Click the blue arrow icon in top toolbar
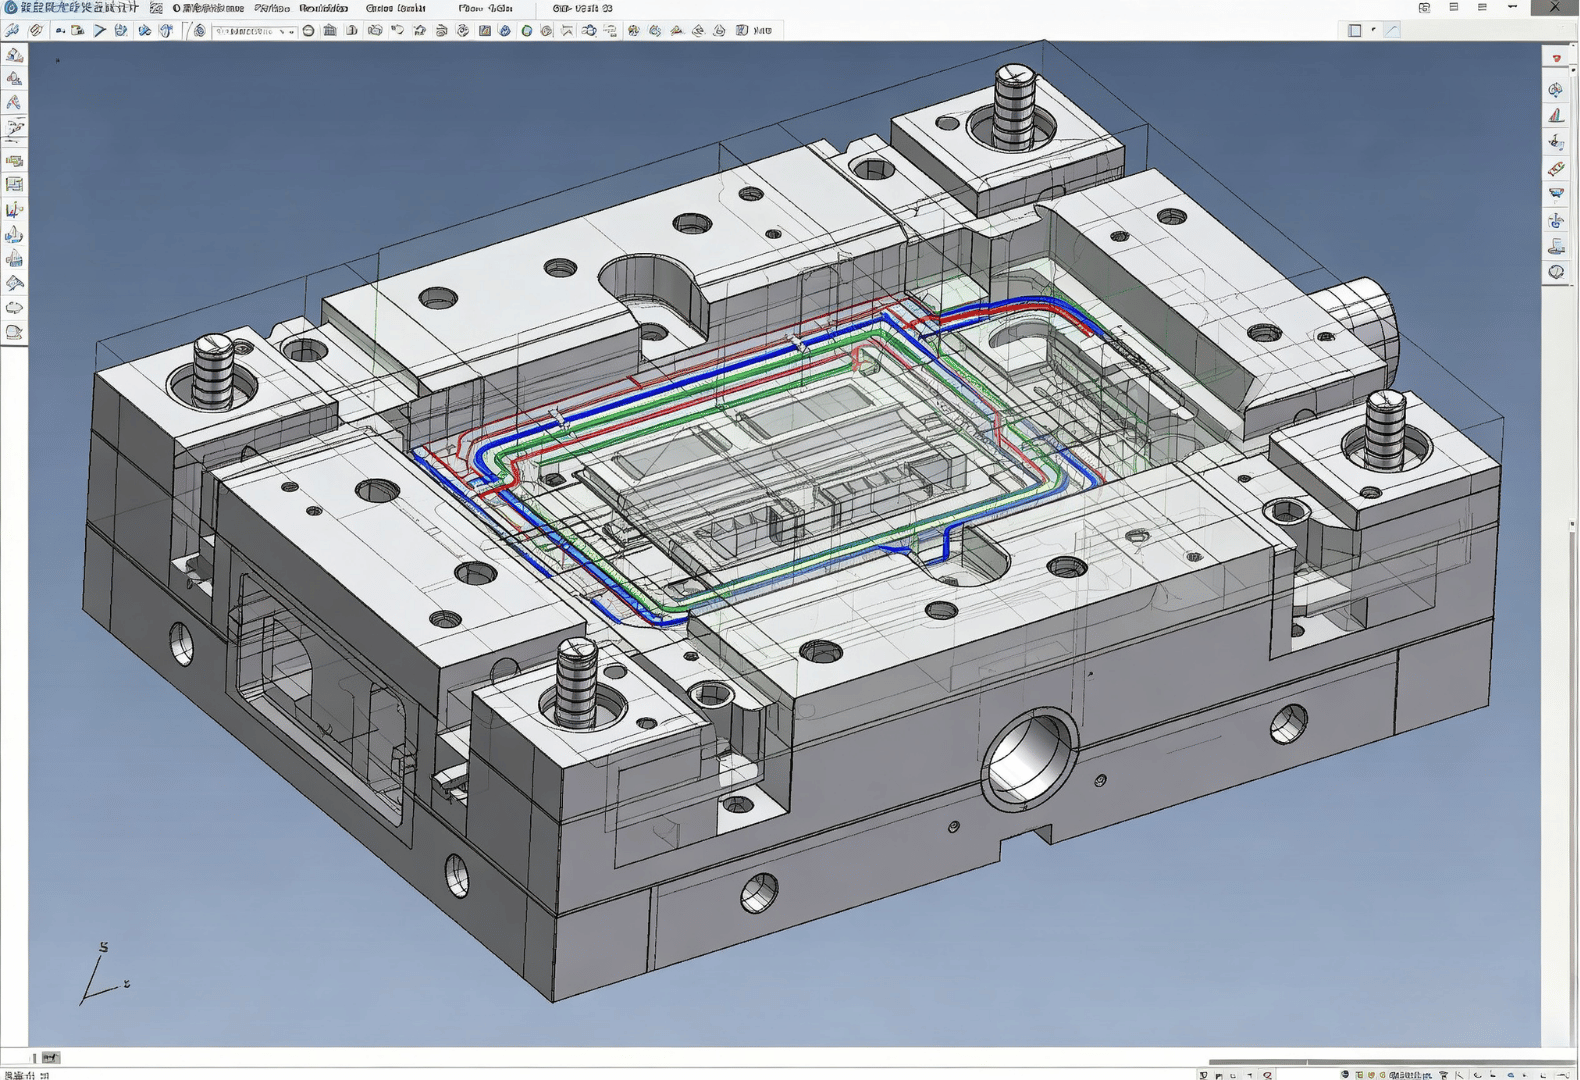Screen dimensions: 1580x1080 tap(100, 31)
